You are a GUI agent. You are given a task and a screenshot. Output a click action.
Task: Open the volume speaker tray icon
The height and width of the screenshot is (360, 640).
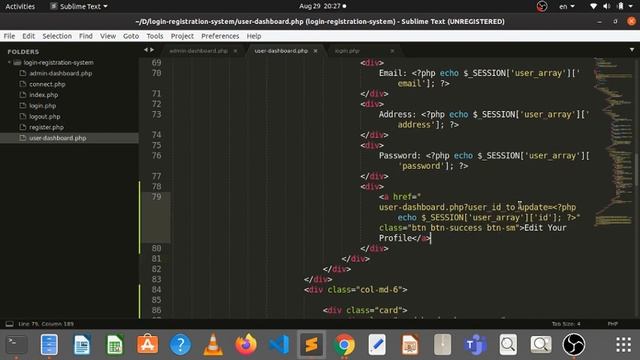click(x=607, y=6)
